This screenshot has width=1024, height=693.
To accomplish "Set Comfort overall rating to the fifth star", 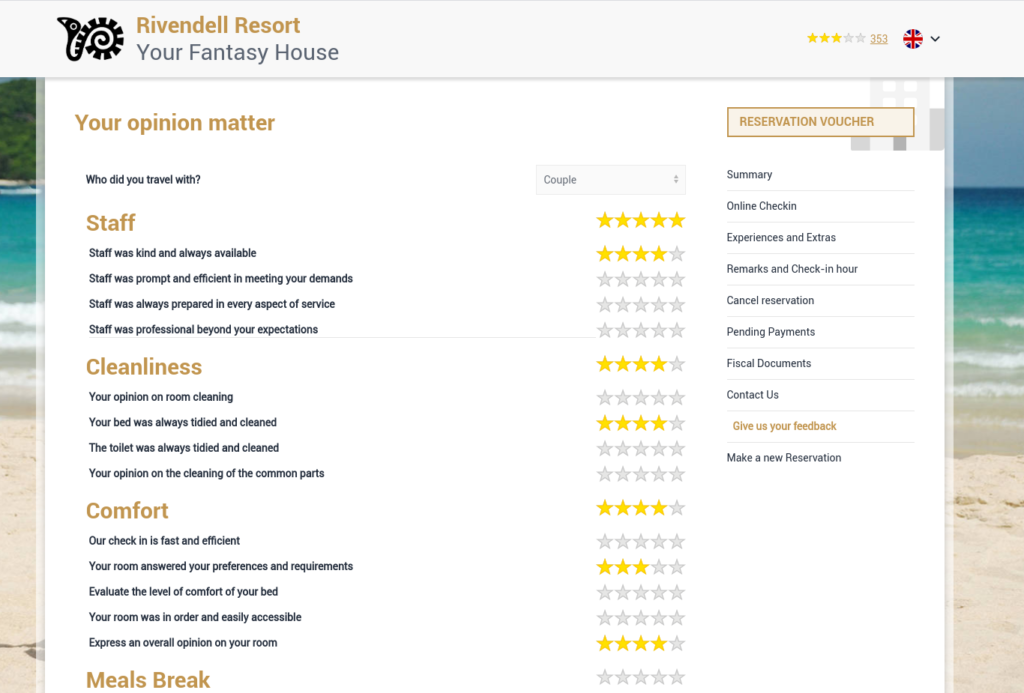I will [x=677, y=508].
